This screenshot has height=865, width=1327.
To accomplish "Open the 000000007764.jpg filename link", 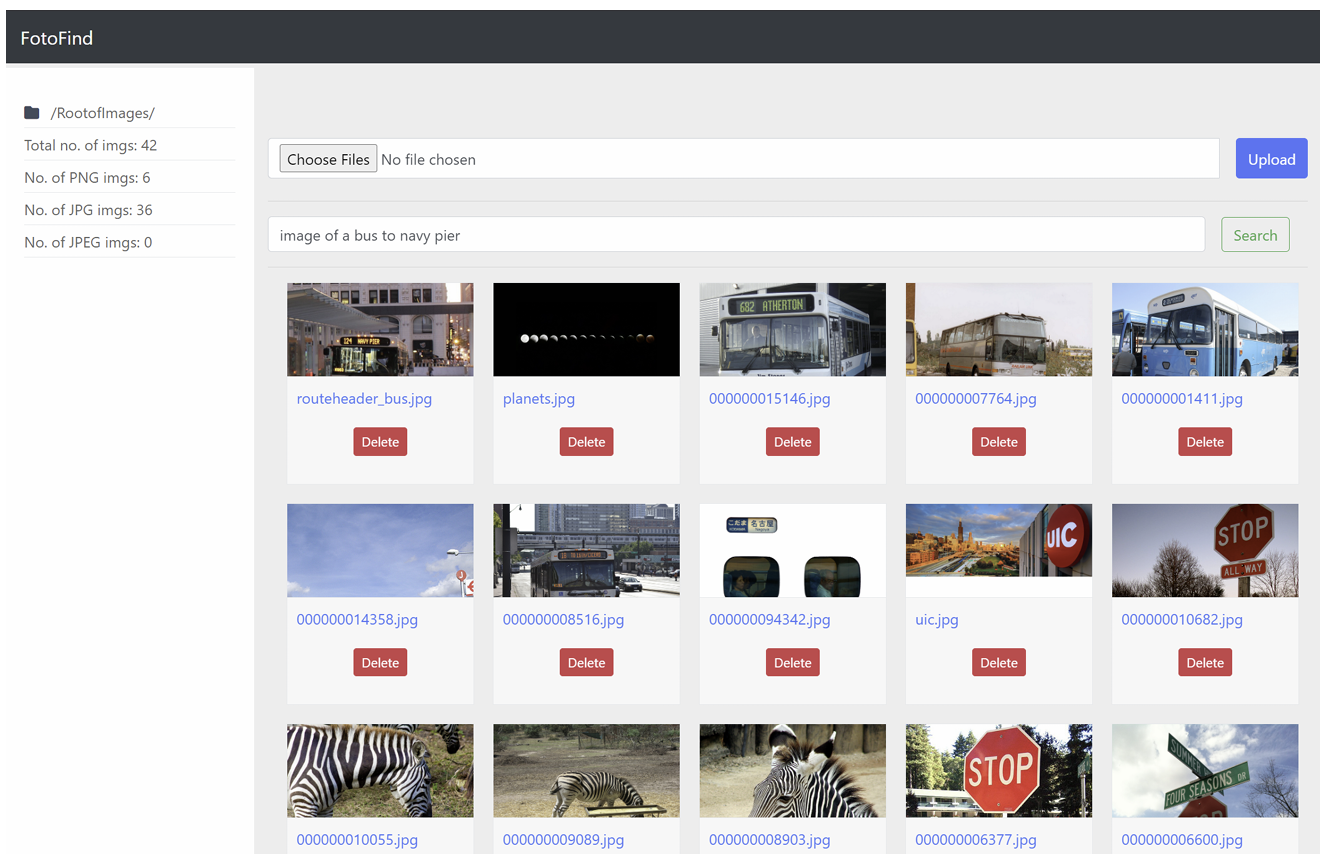I will coord(975,398).
